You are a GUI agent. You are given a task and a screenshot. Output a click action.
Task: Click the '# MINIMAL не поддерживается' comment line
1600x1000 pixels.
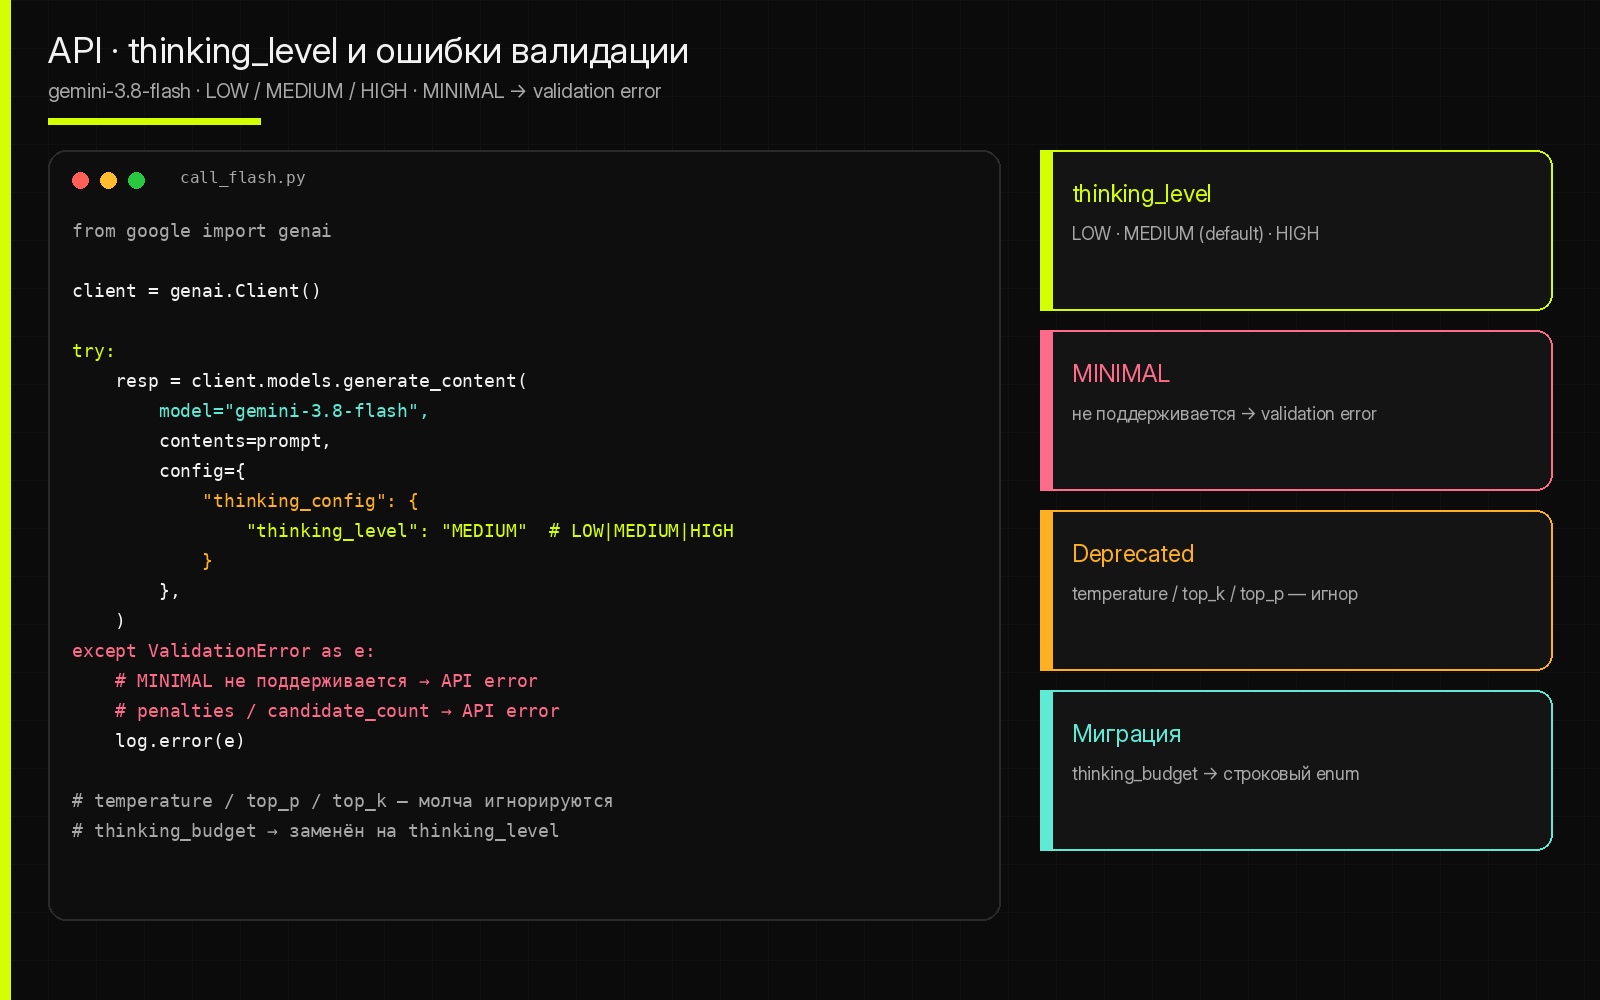coord(326,681)
